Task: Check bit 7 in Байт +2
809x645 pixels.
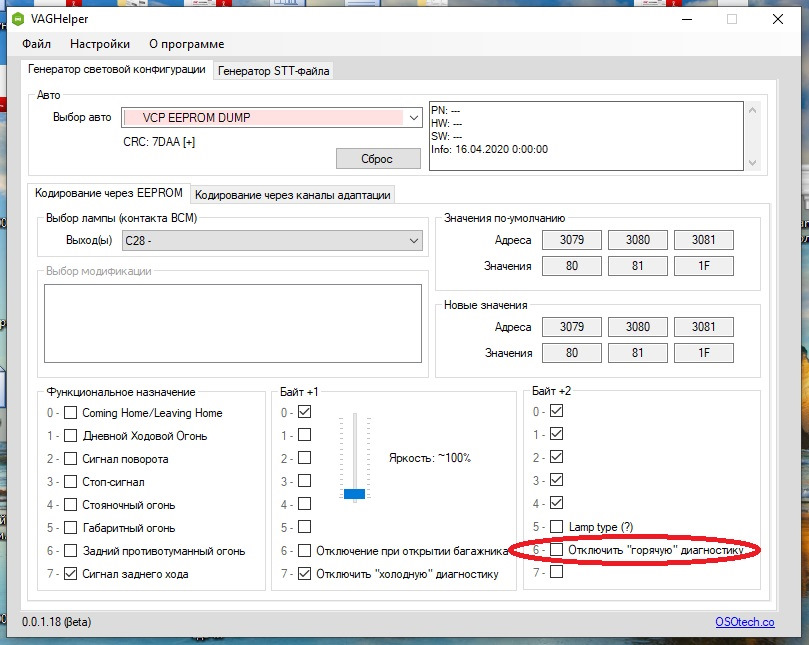Action: [x=556, y=572]
